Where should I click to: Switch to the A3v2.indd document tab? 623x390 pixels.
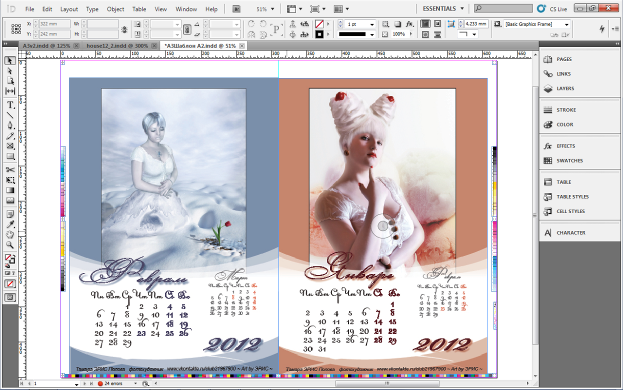pyautogui.click(x=46, y=46)
